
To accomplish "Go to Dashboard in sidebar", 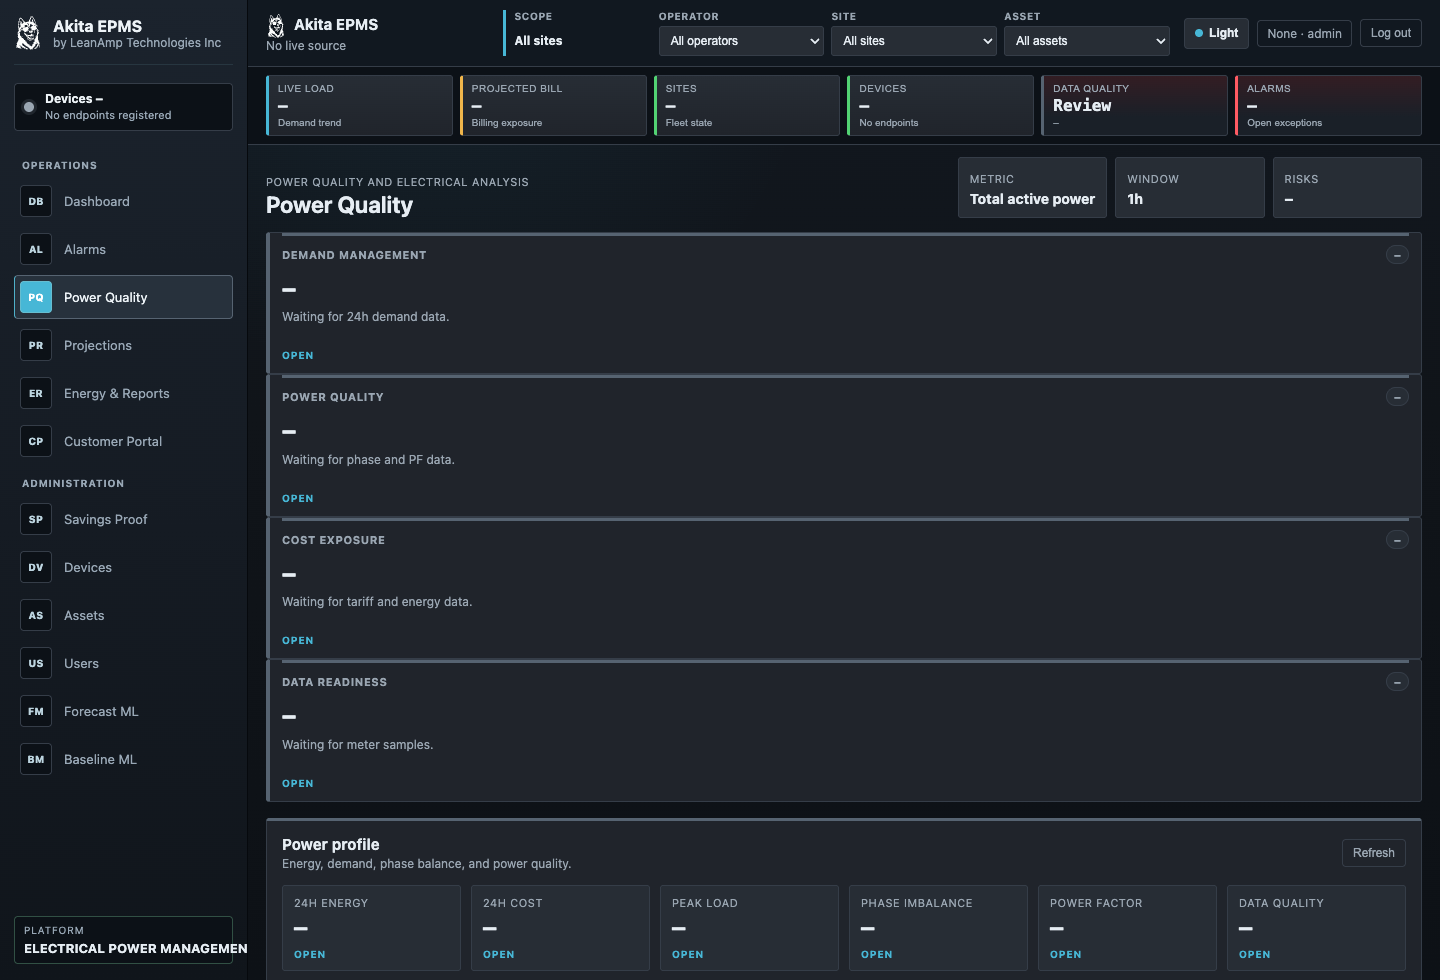I will click(x=123, y=201).
